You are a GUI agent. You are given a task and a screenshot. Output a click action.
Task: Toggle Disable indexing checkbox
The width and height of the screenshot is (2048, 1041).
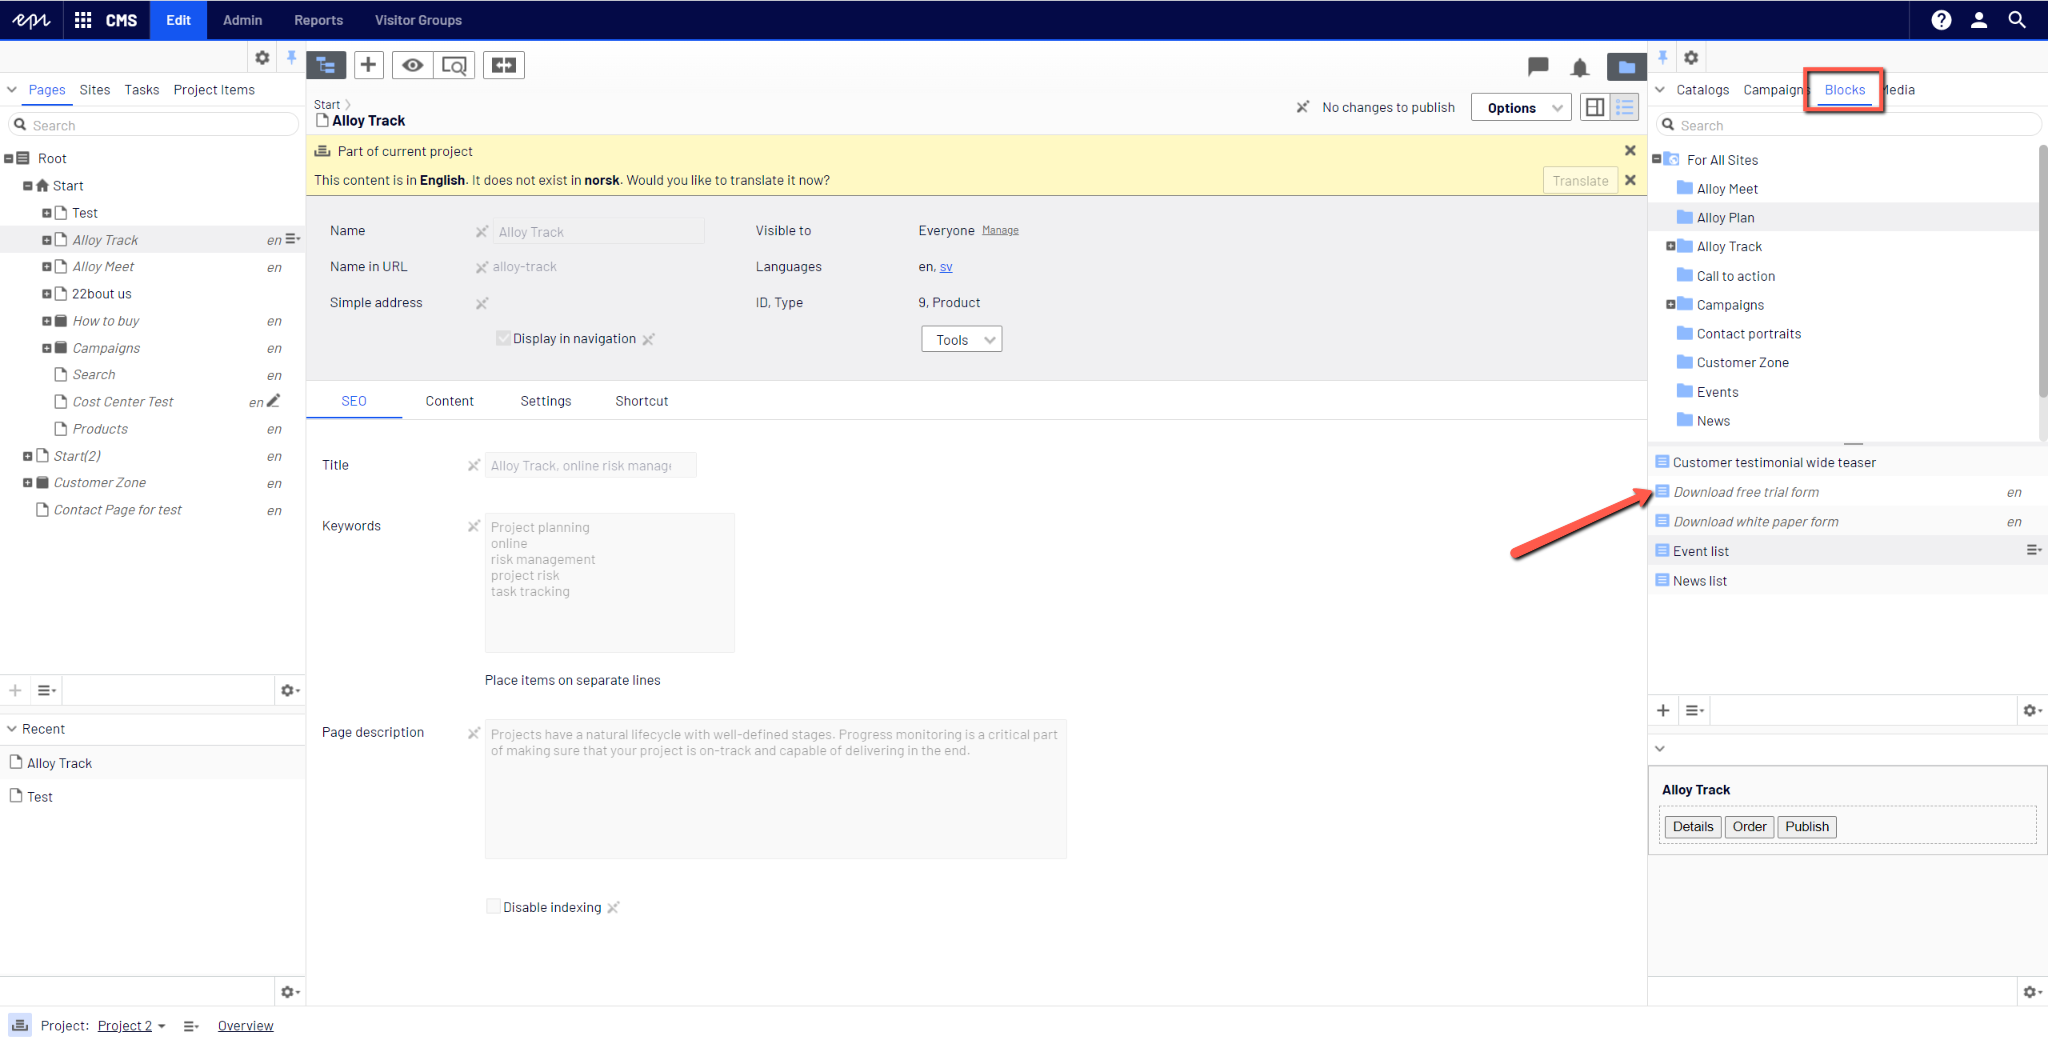(x=493, y=906)
